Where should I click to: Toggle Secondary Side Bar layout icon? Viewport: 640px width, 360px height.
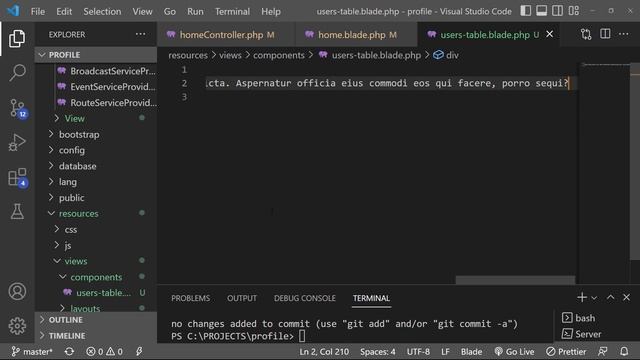pos(558,11)
